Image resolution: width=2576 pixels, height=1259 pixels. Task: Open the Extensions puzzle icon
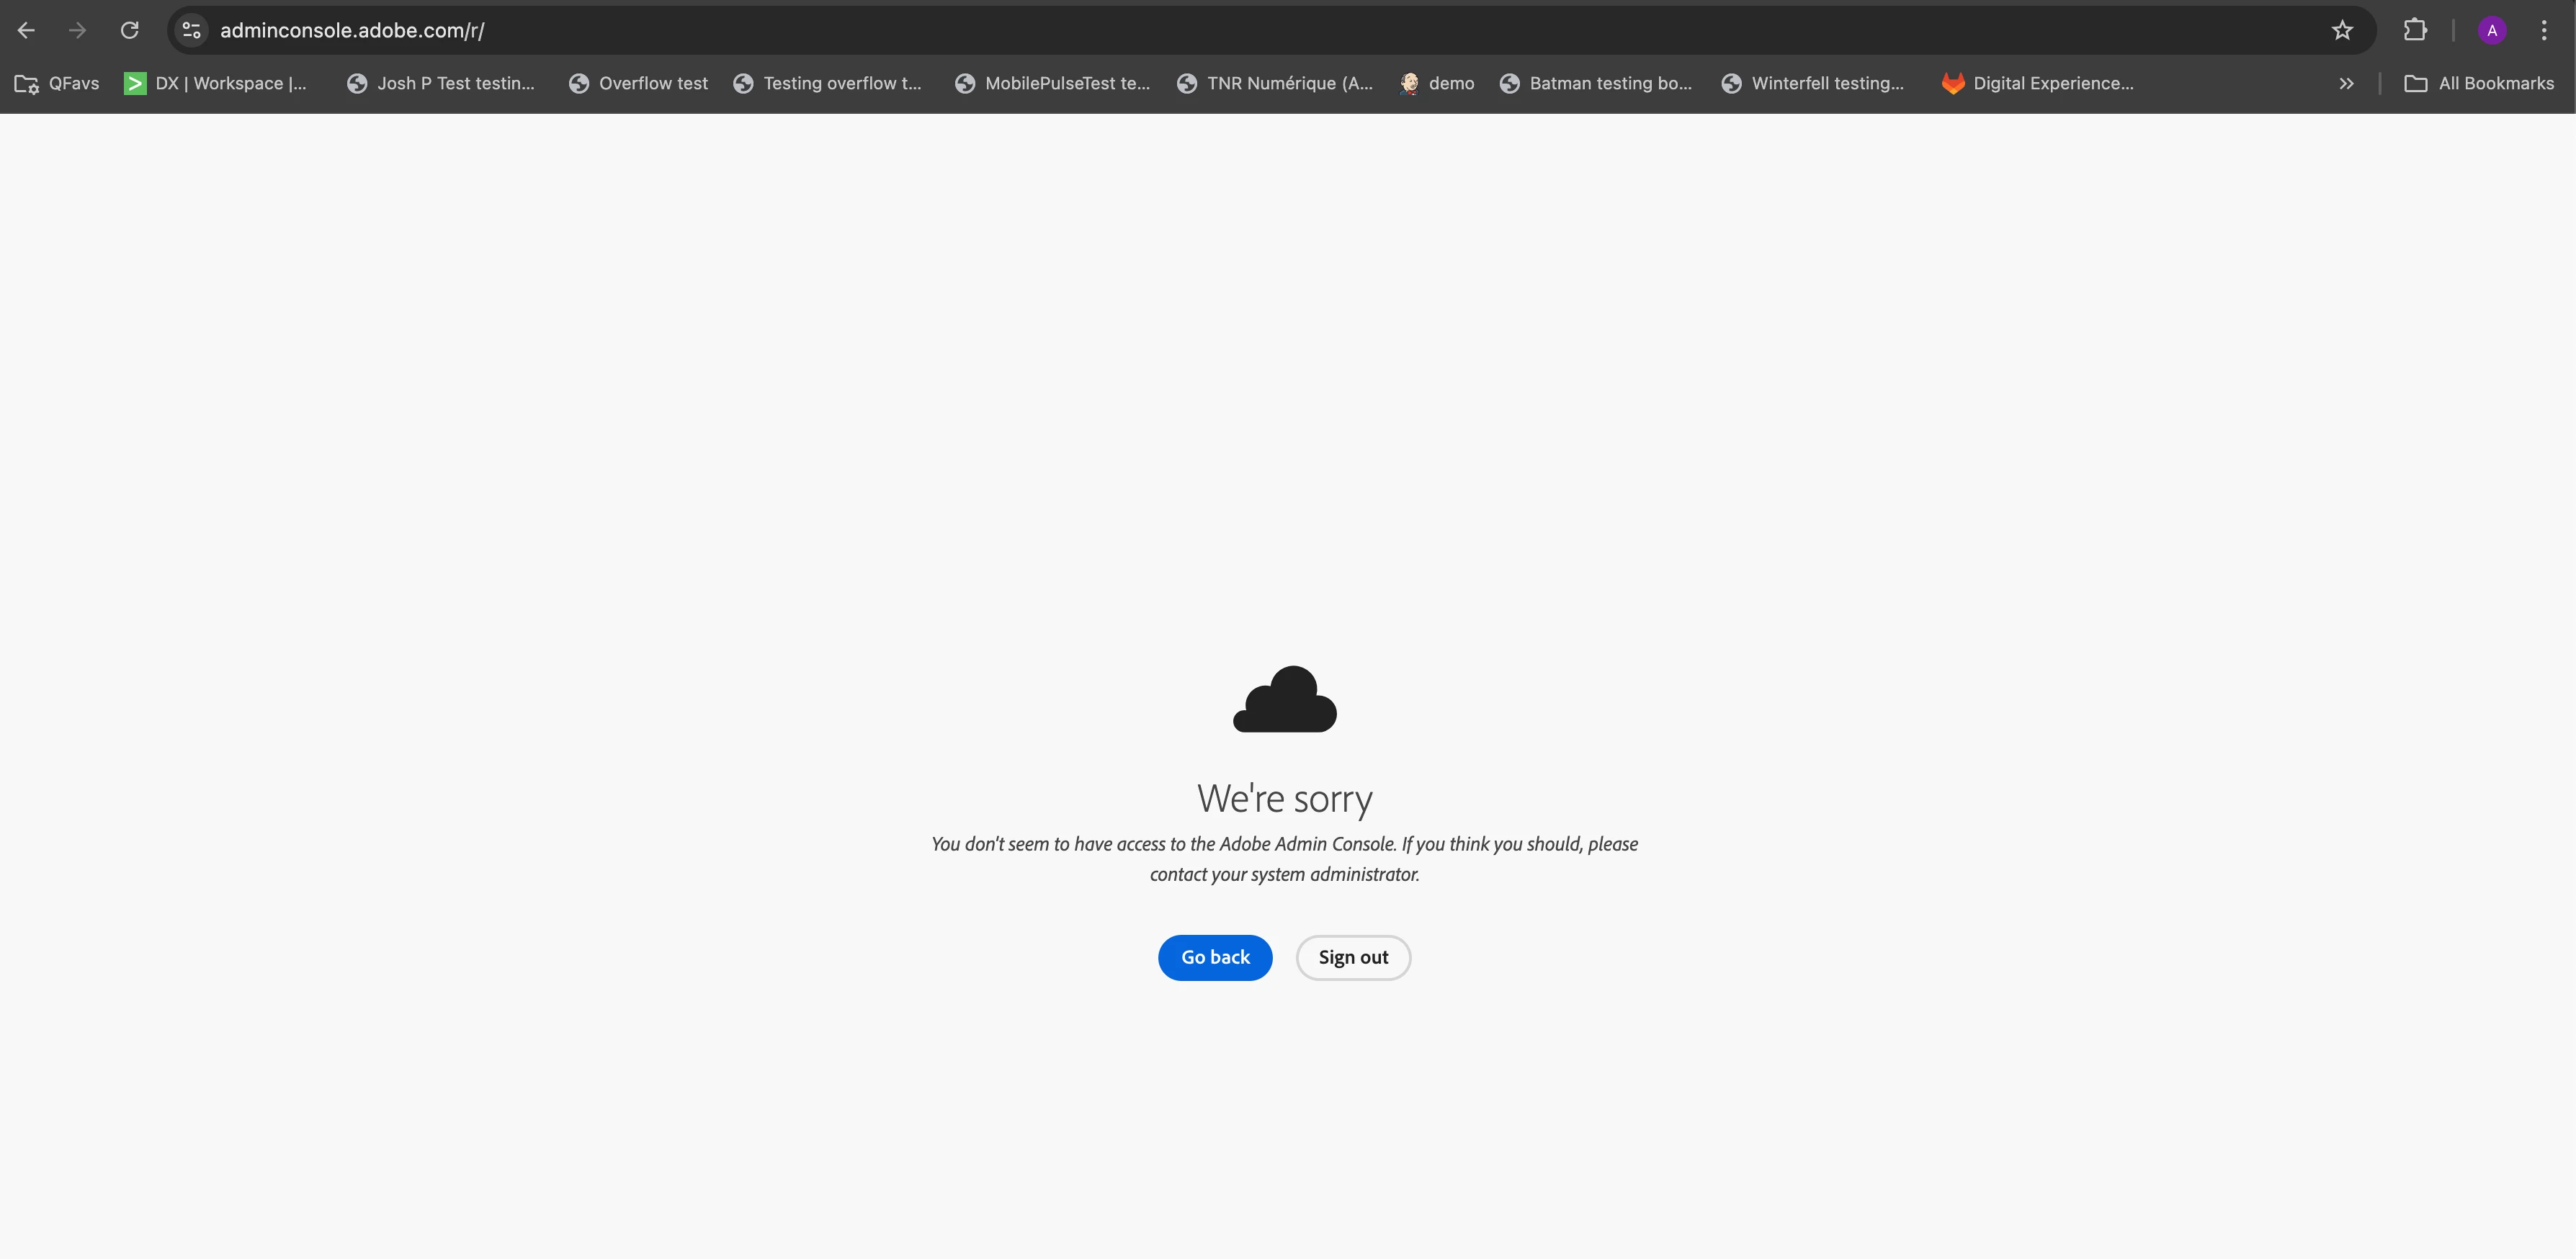[x=2415, y=30]
